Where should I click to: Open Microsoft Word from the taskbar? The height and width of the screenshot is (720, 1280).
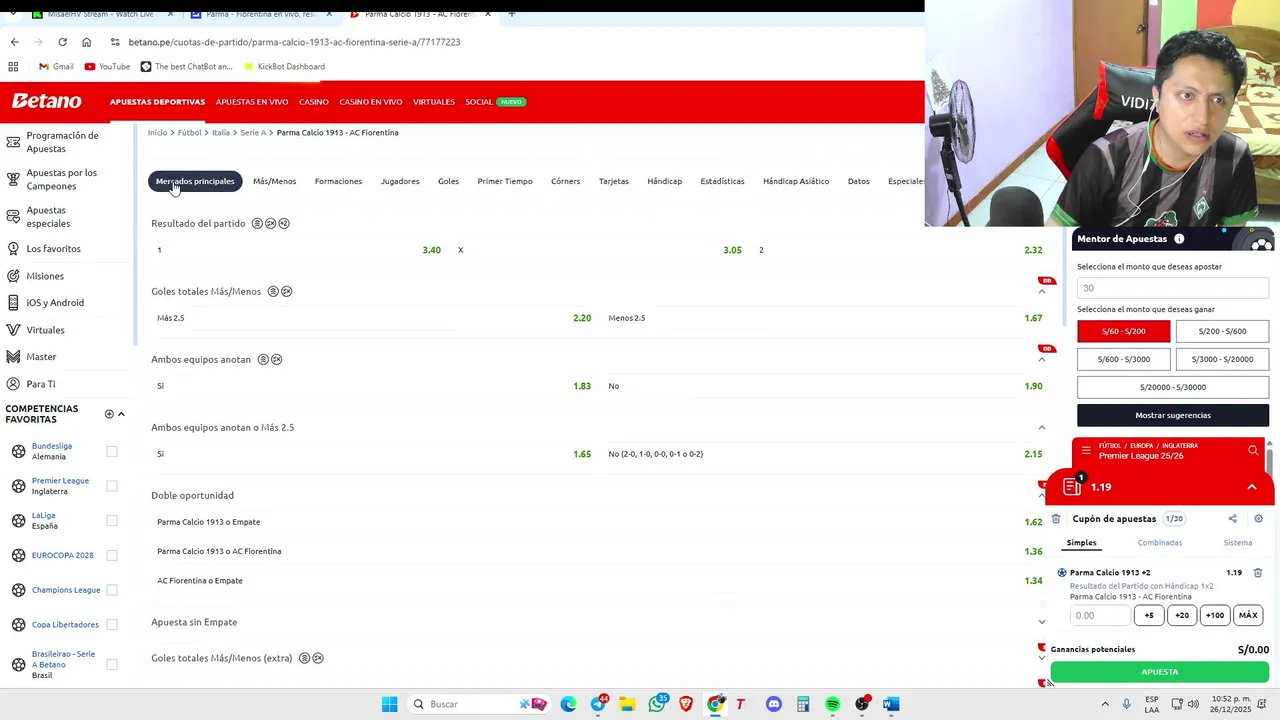(x=891, y=704)
